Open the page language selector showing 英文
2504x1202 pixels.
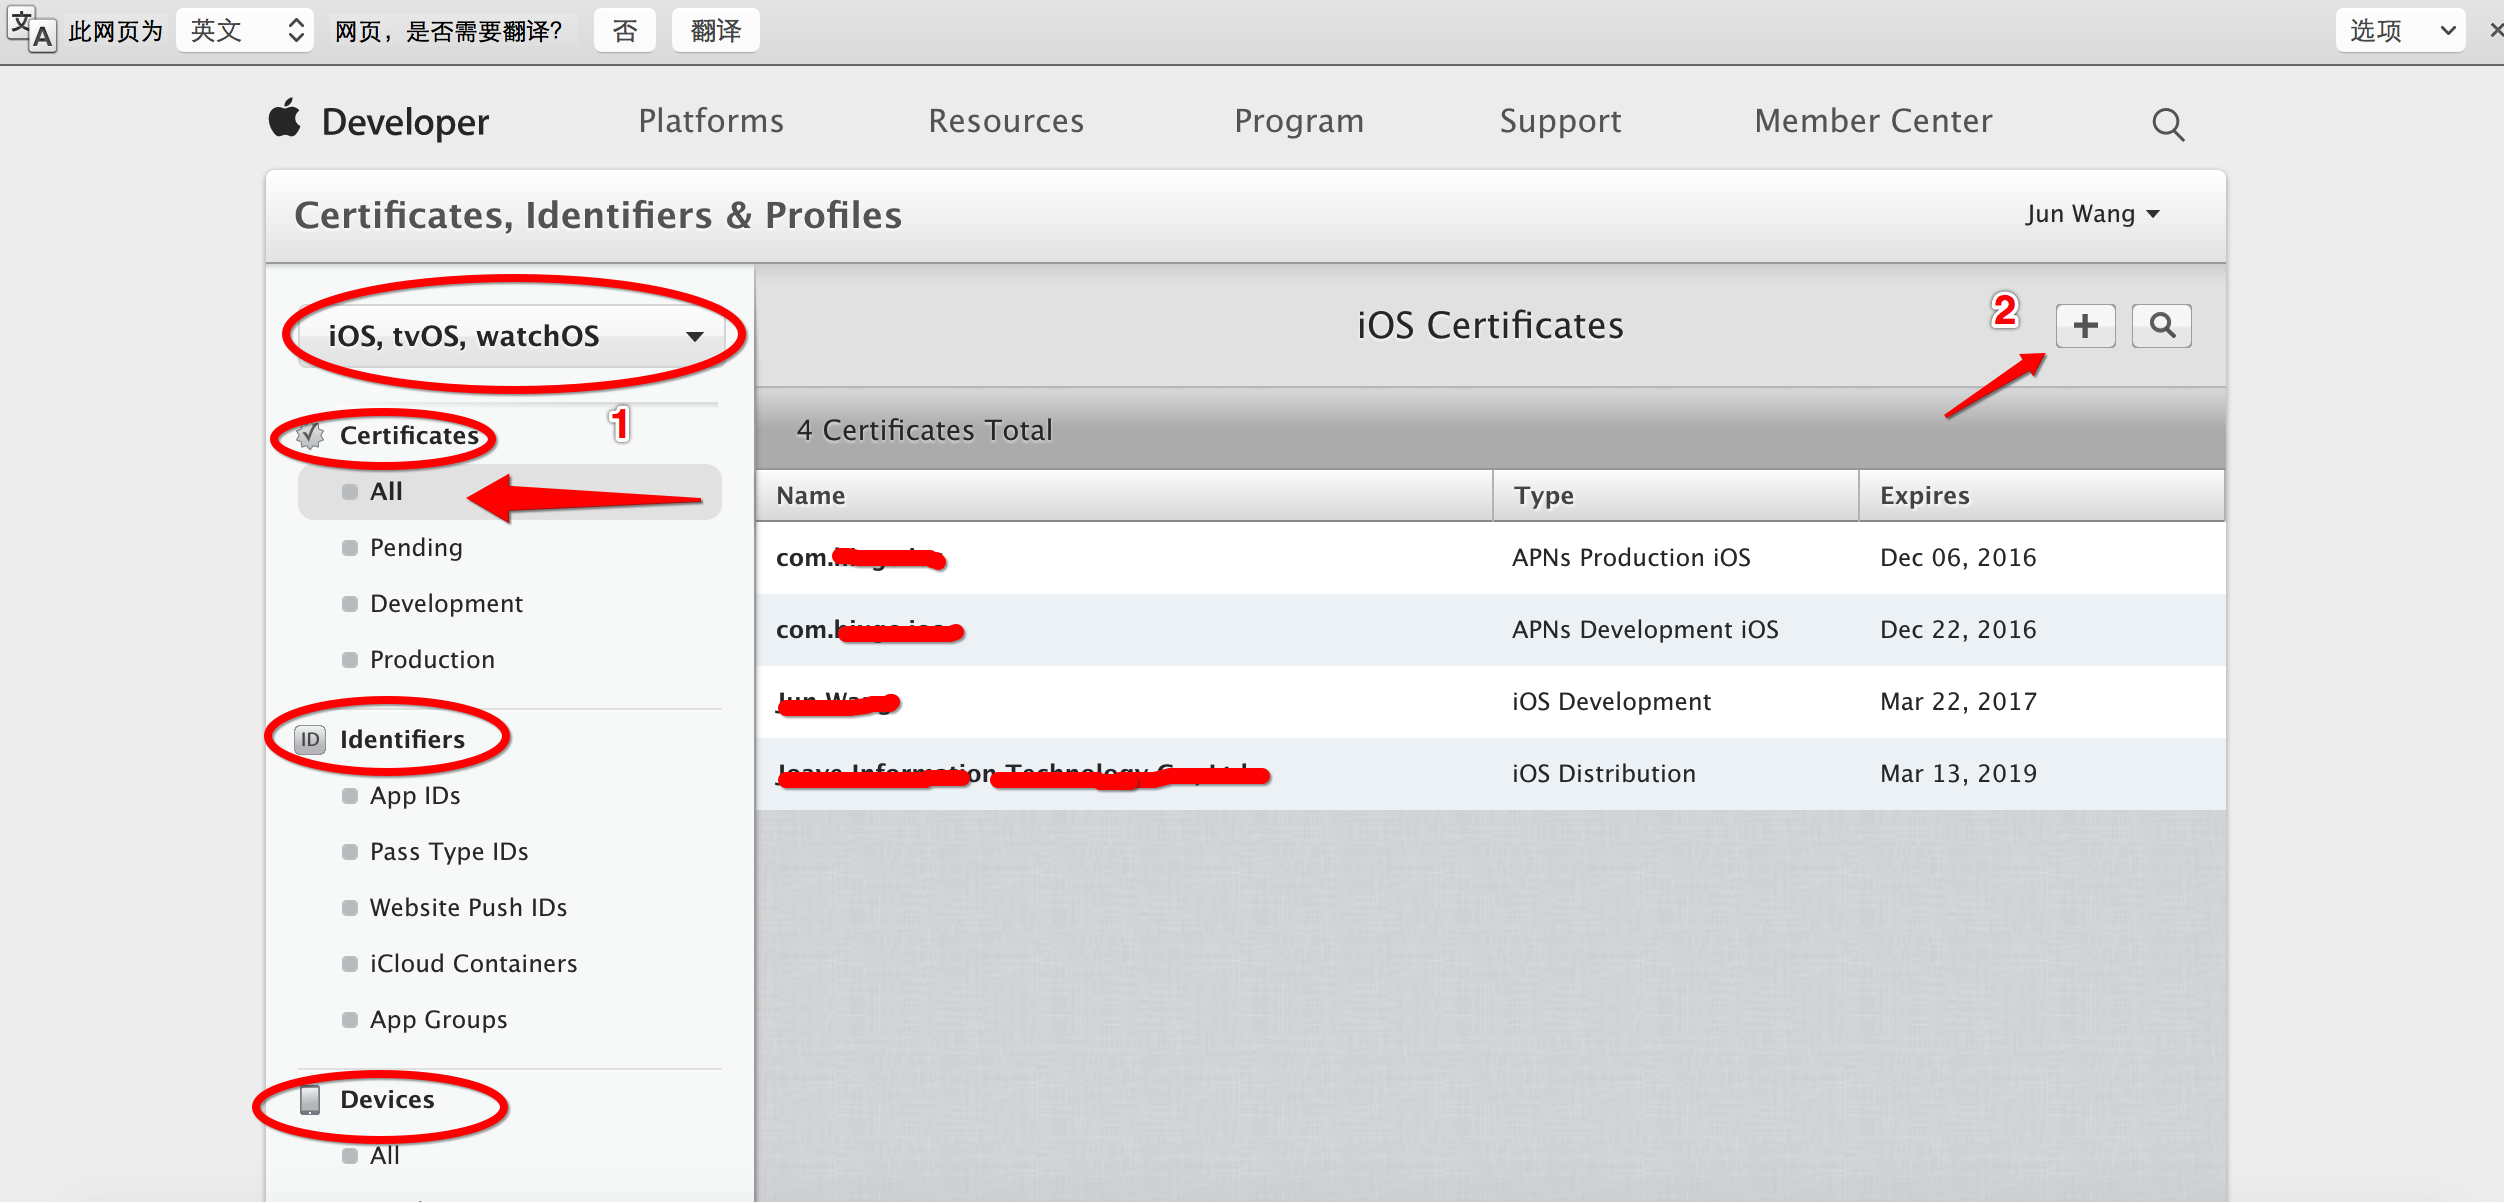[x=246, y=31]
